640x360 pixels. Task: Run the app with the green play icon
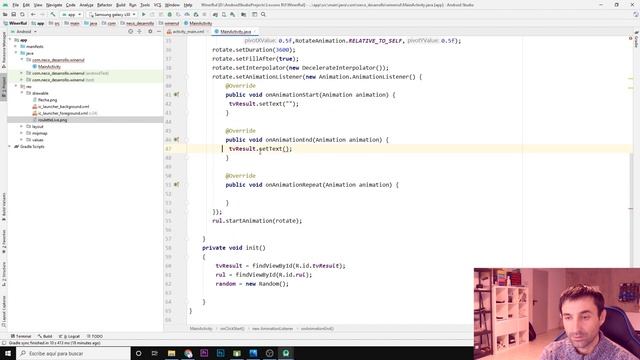click(x=144, y=14)
